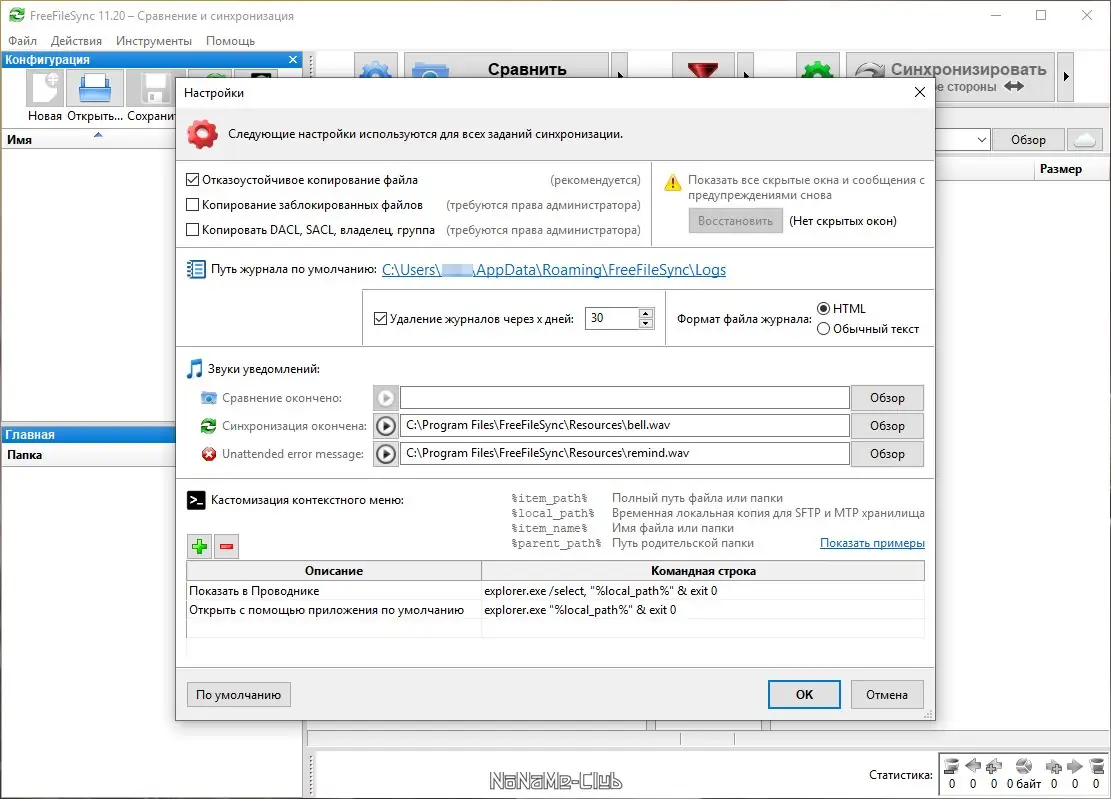This screenshot has width=1111, height=799.
Task: Edit the bell.wav sound path field
Action: (625, 426)
